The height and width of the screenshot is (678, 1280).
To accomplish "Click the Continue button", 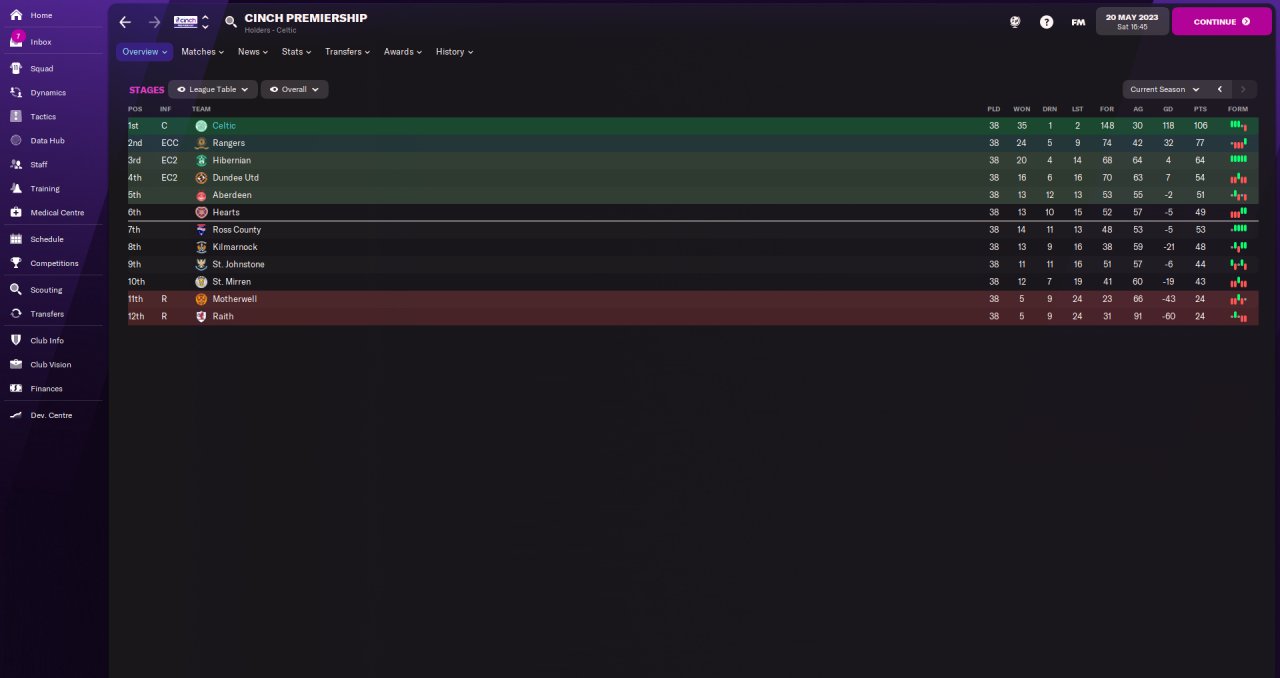I will click(1222, 21).
